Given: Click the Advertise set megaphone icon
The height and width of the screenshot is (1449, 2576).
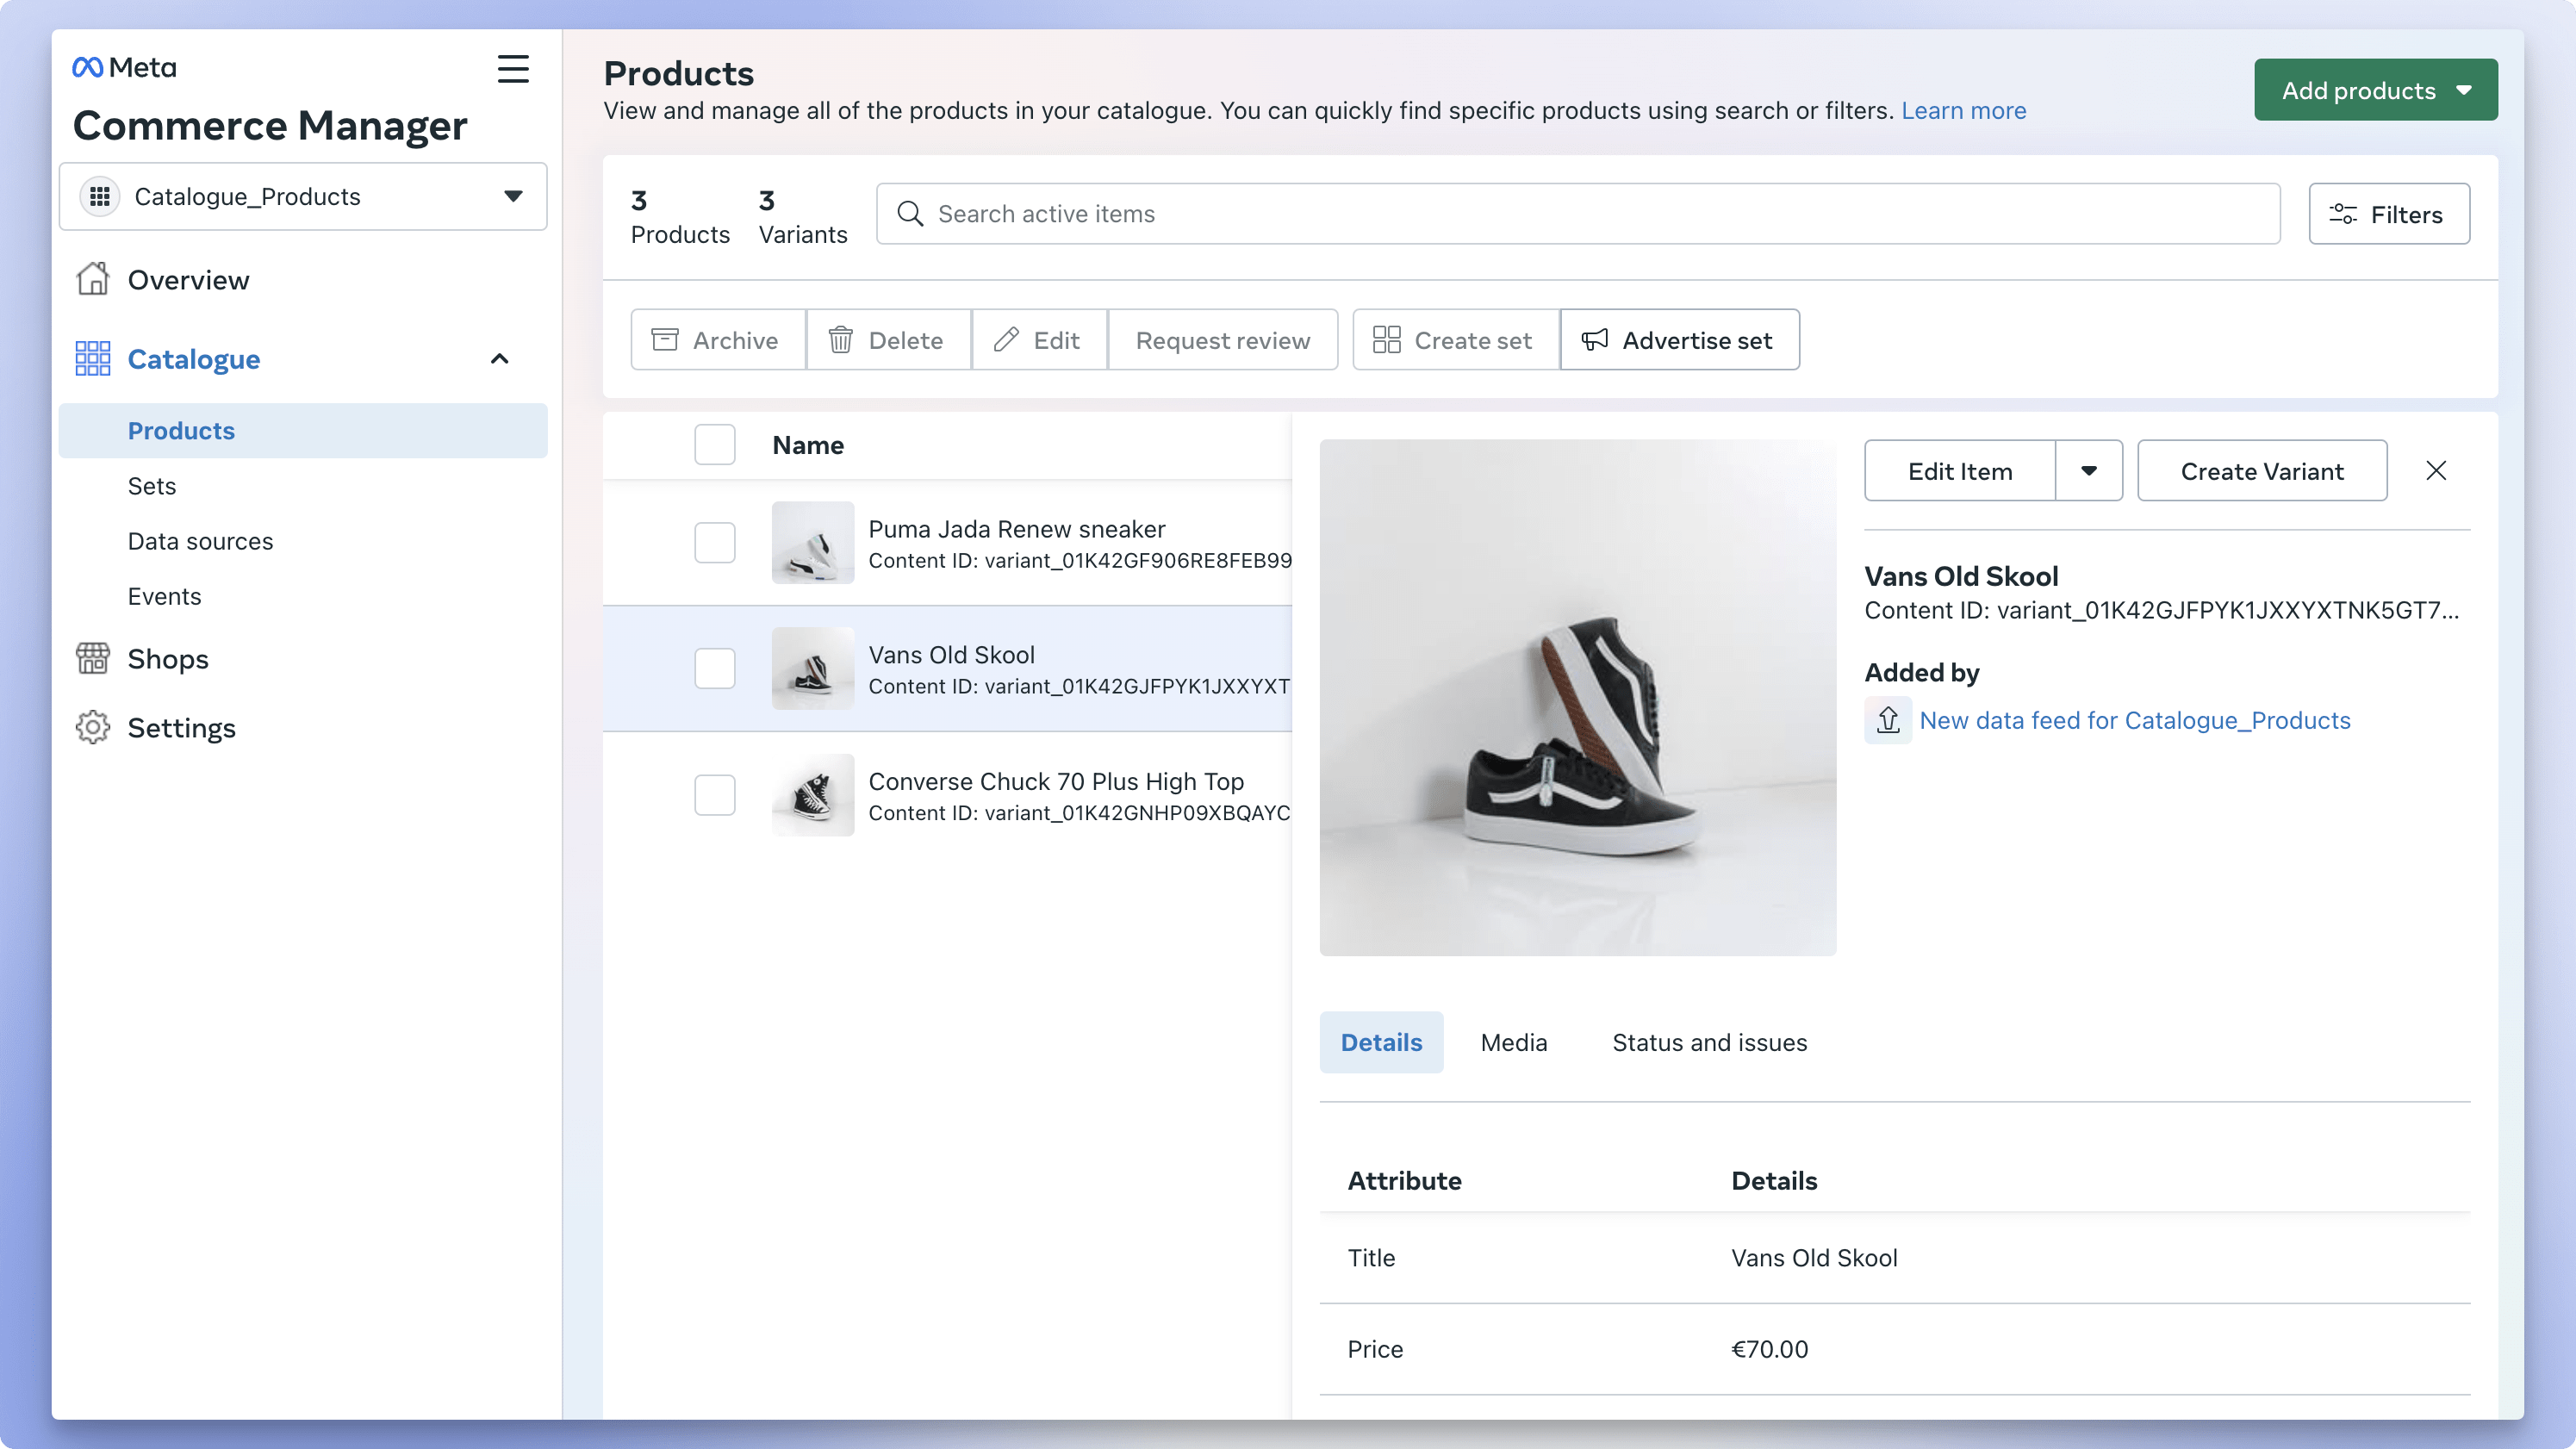Looking at the screenshot, I should [1594, 339].
